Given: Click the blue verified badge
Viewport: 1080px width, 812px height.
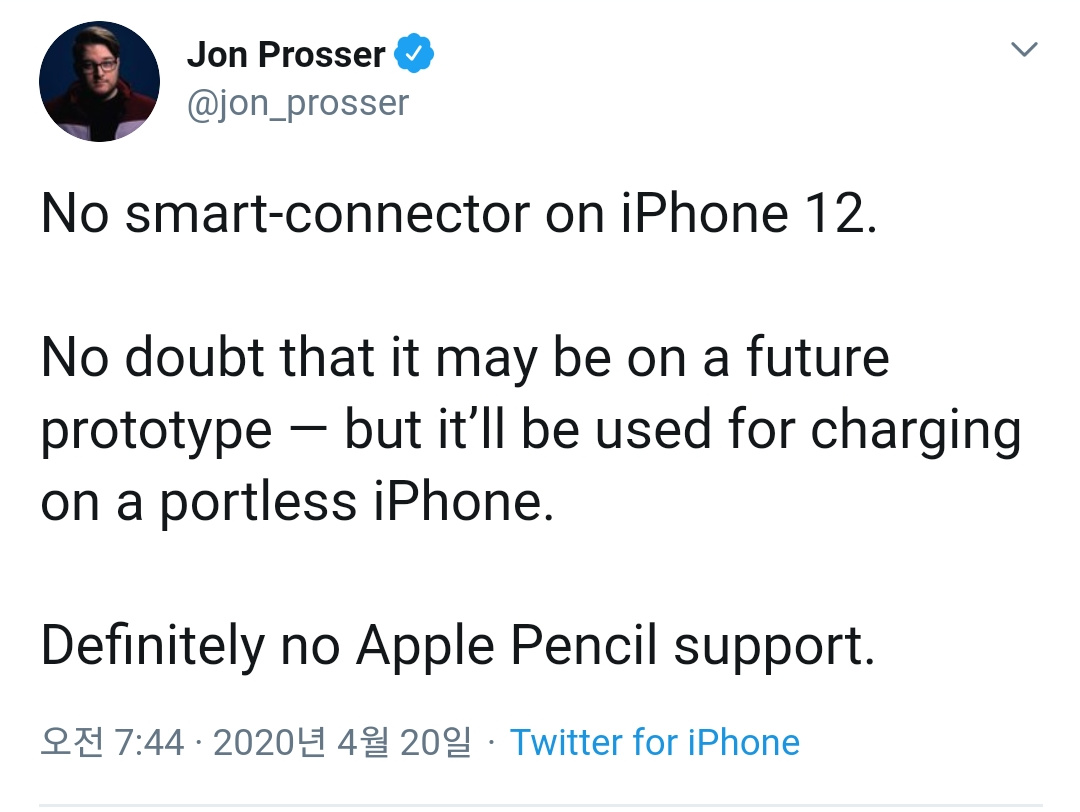Looking at the screenshot, I should tap(413, 53).
